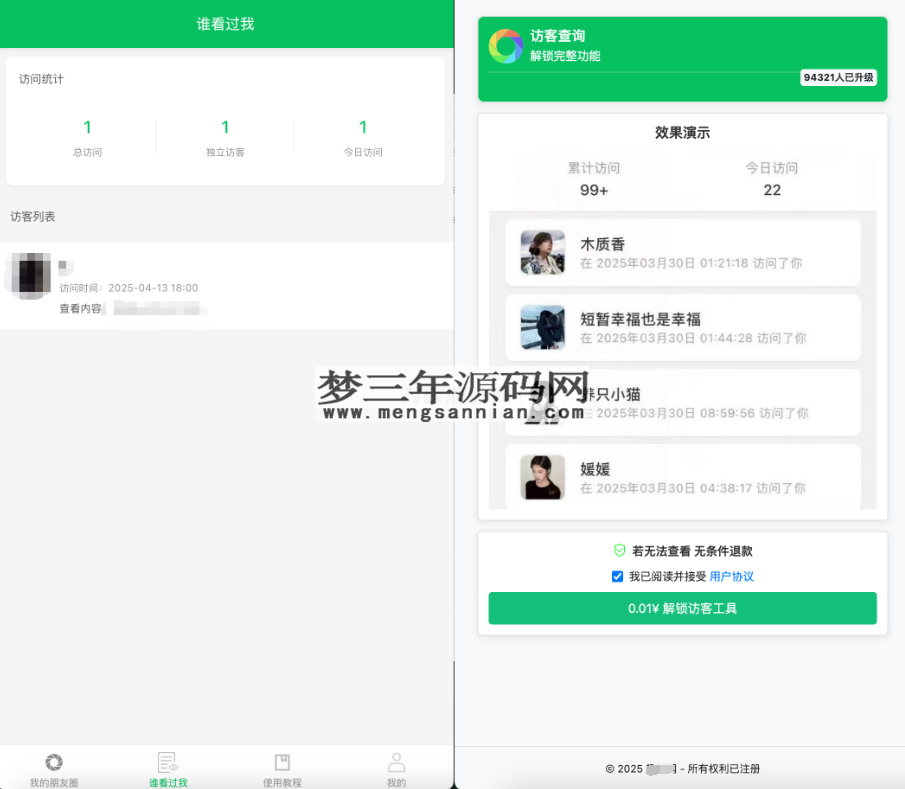The width and height of the screenshot is (905, 789).
Task: Click 短暂幸福也是幸福's avatar
Action: coord(542,329)
